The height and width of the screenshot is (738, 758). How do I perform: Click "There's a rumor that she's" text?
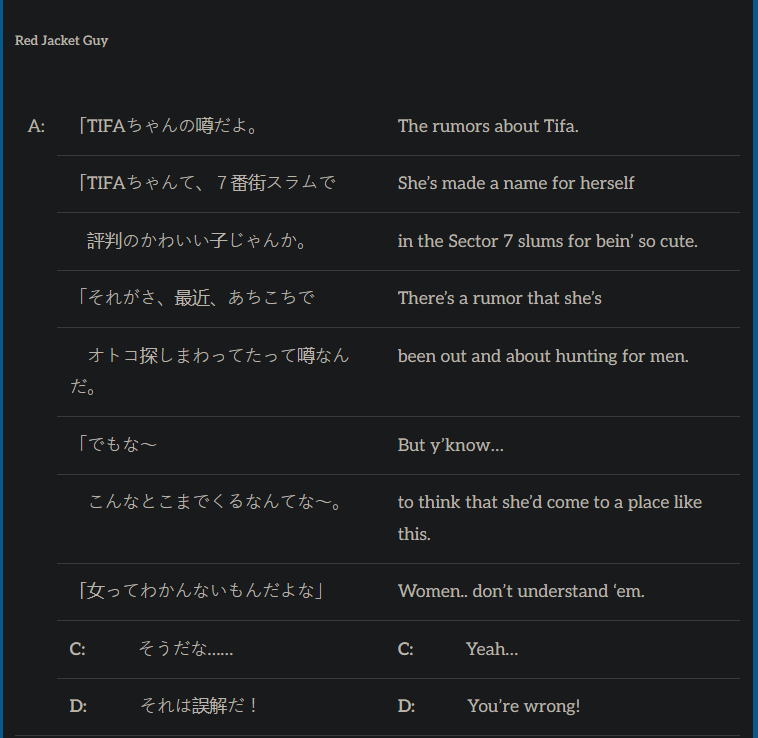tap(499, 298)
